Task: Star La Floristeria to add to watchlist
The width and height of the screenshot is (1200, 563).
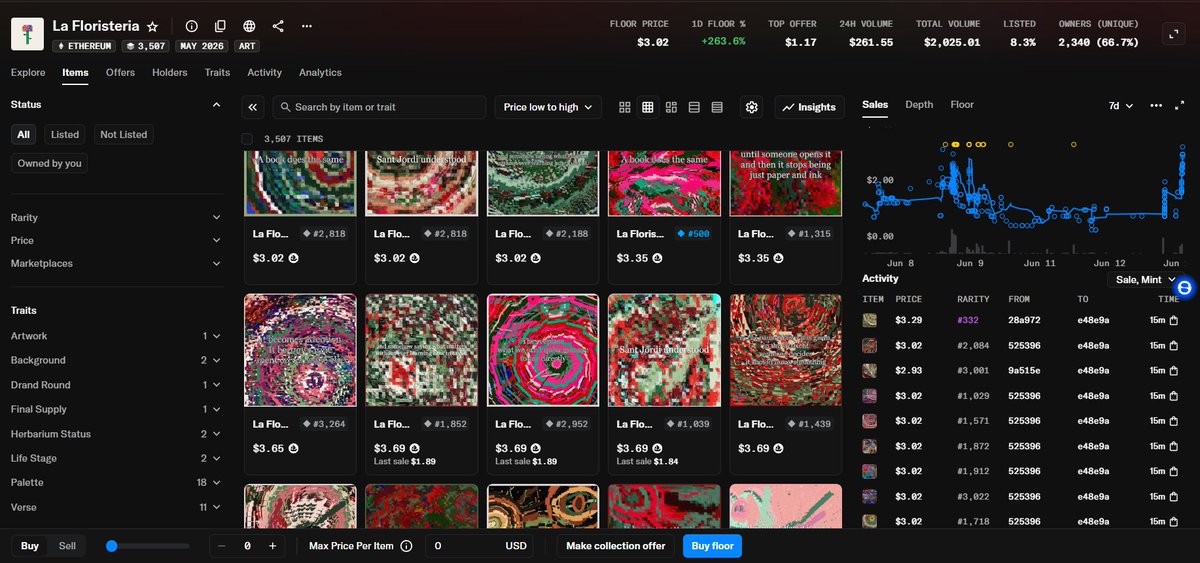Action: pos(152,26)
